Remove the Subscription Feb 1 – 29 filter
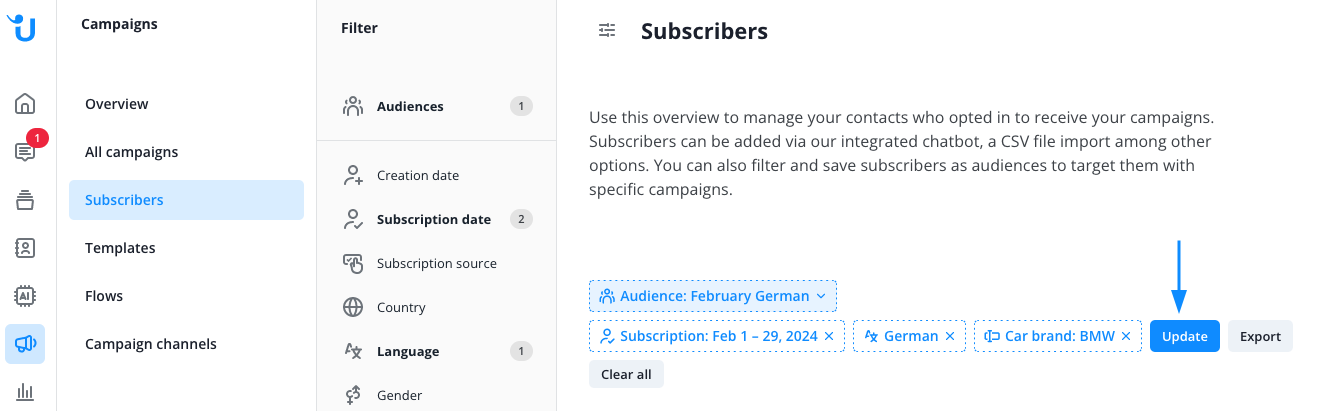 [x=829, y=336]
